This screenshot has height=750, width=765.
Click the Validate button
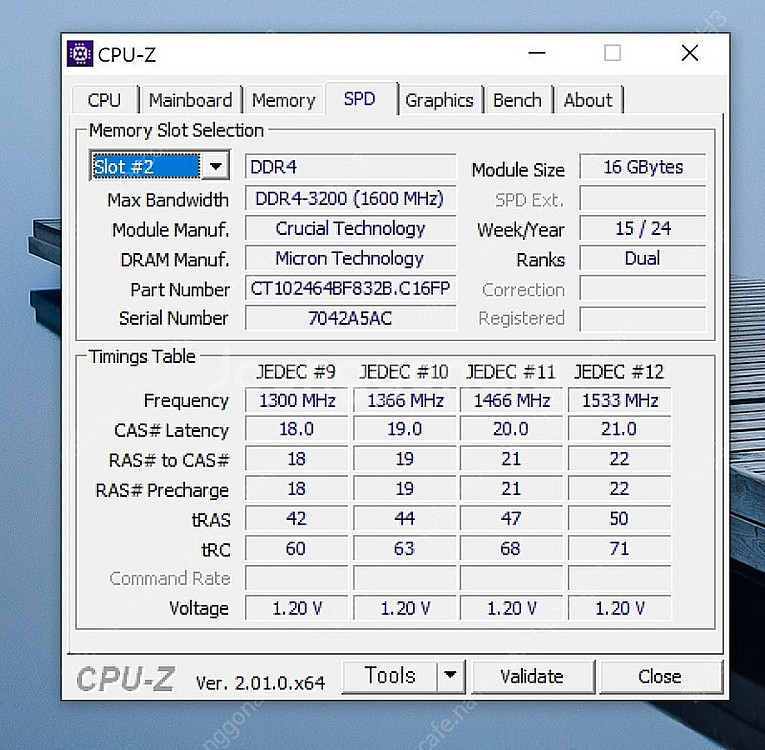532,677
